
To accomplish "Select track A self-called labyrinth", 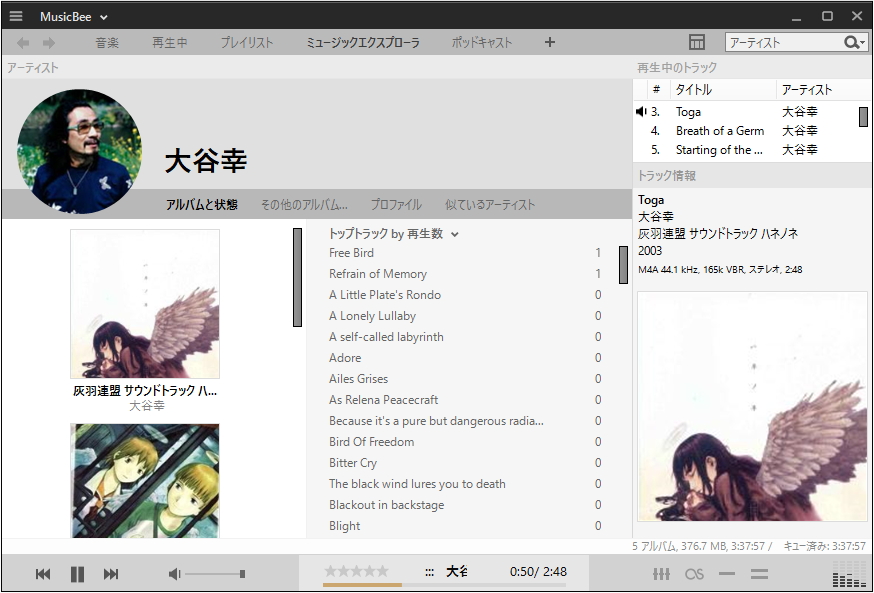I will [x=465, y=337].
